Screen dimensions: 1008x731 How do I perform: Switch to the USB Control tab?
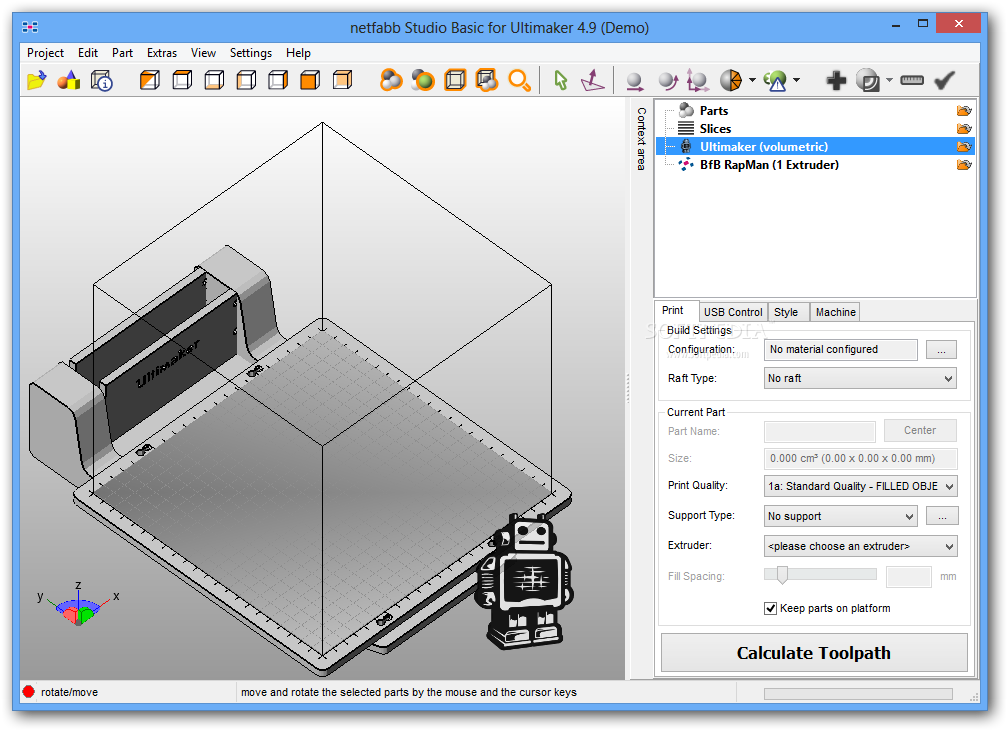[x=733, y=312]
